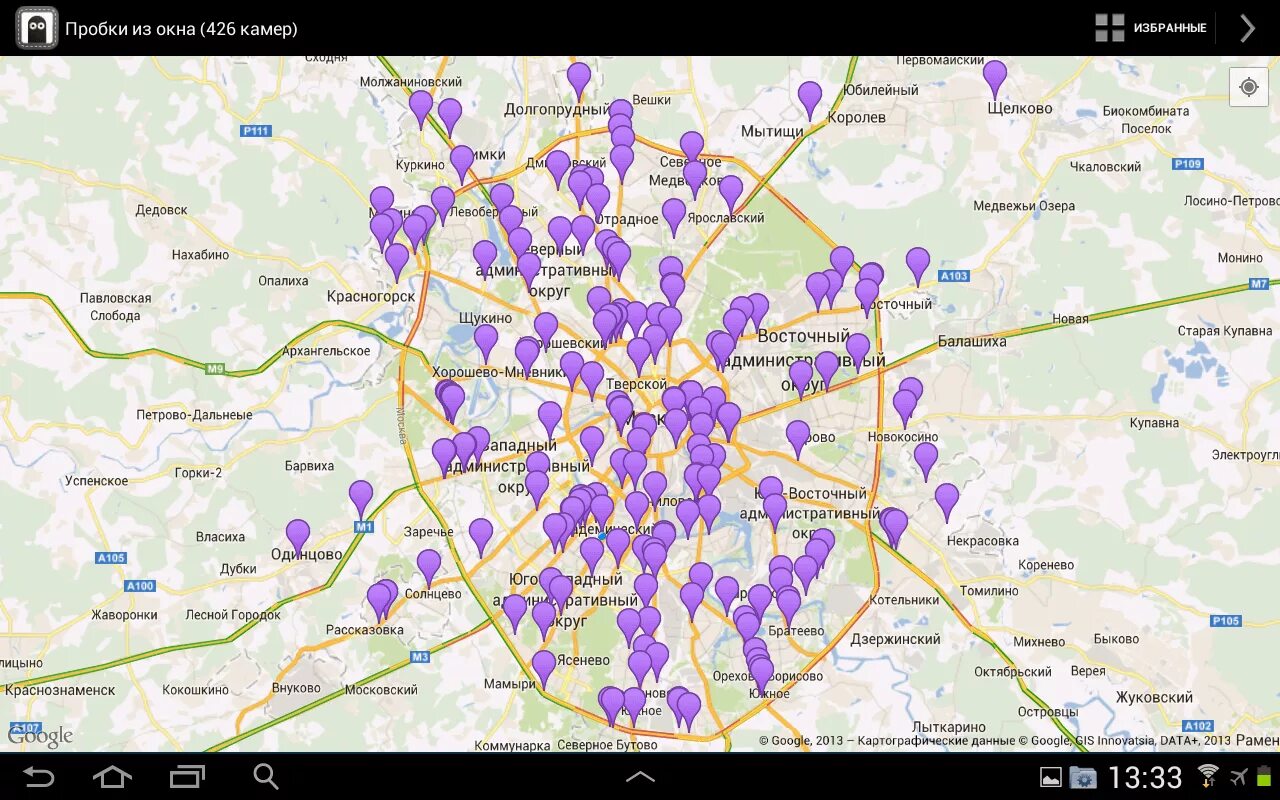Select the camera pin above Одинцово
1280x800 pixels.
[x=298, y=536]
